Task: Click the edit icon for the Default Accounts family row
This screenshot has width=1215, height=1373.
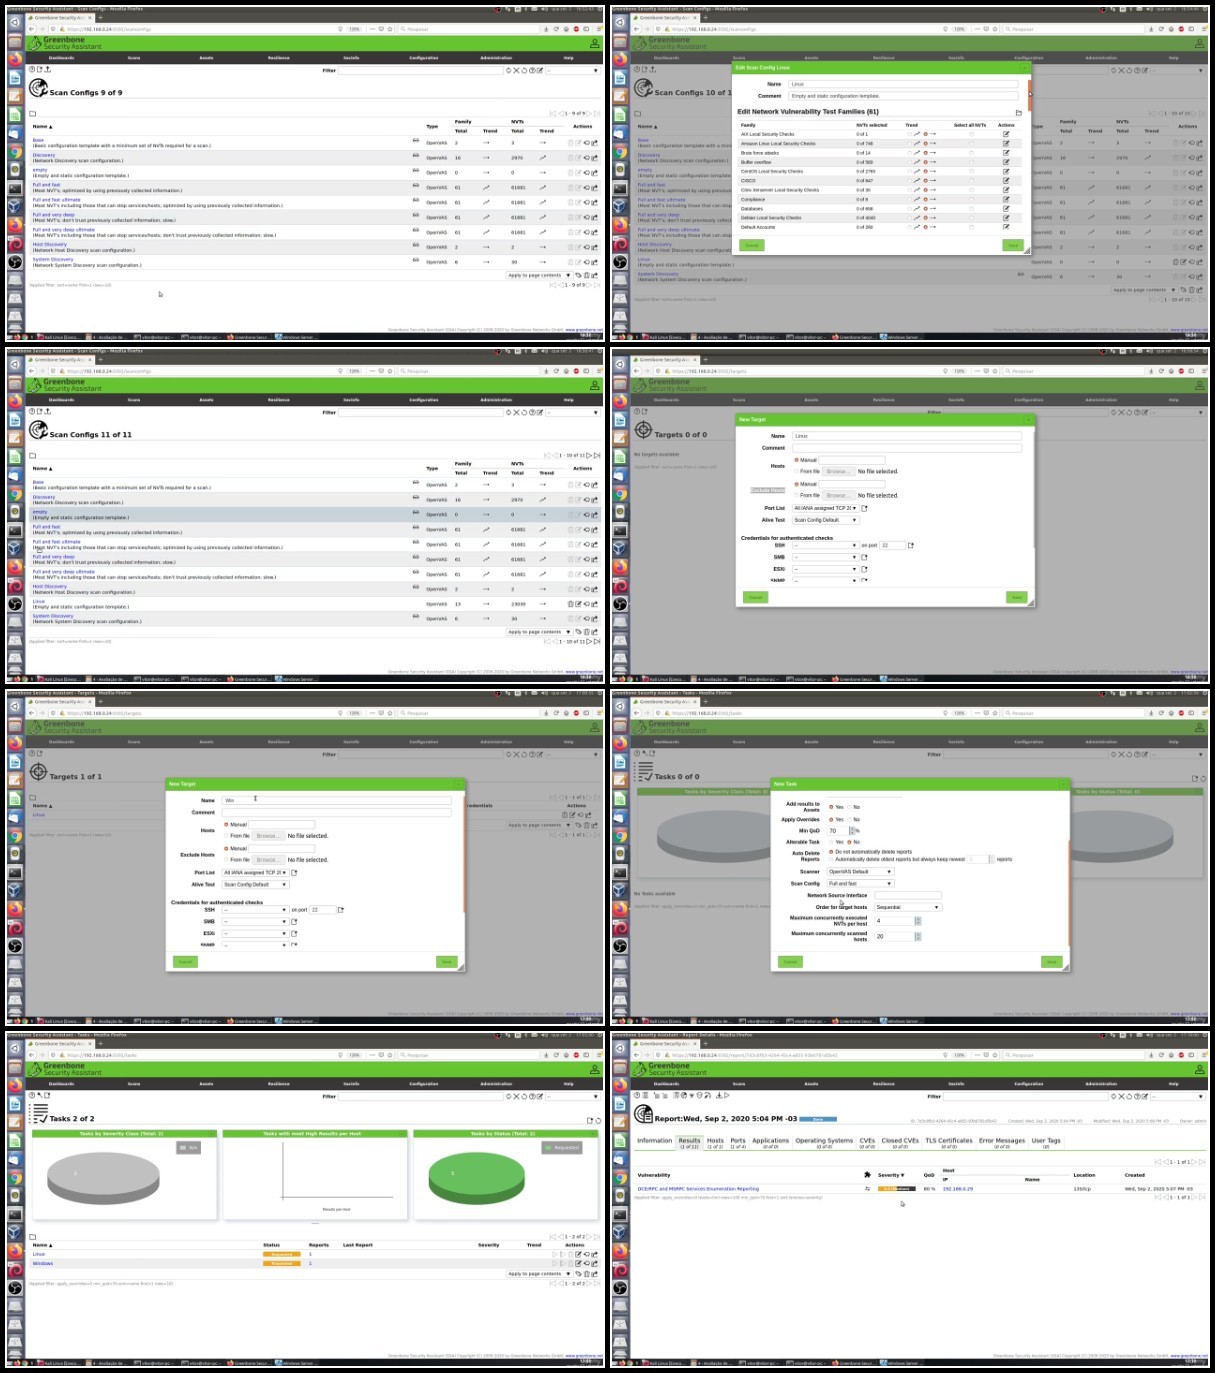Action: [1006, 227]
